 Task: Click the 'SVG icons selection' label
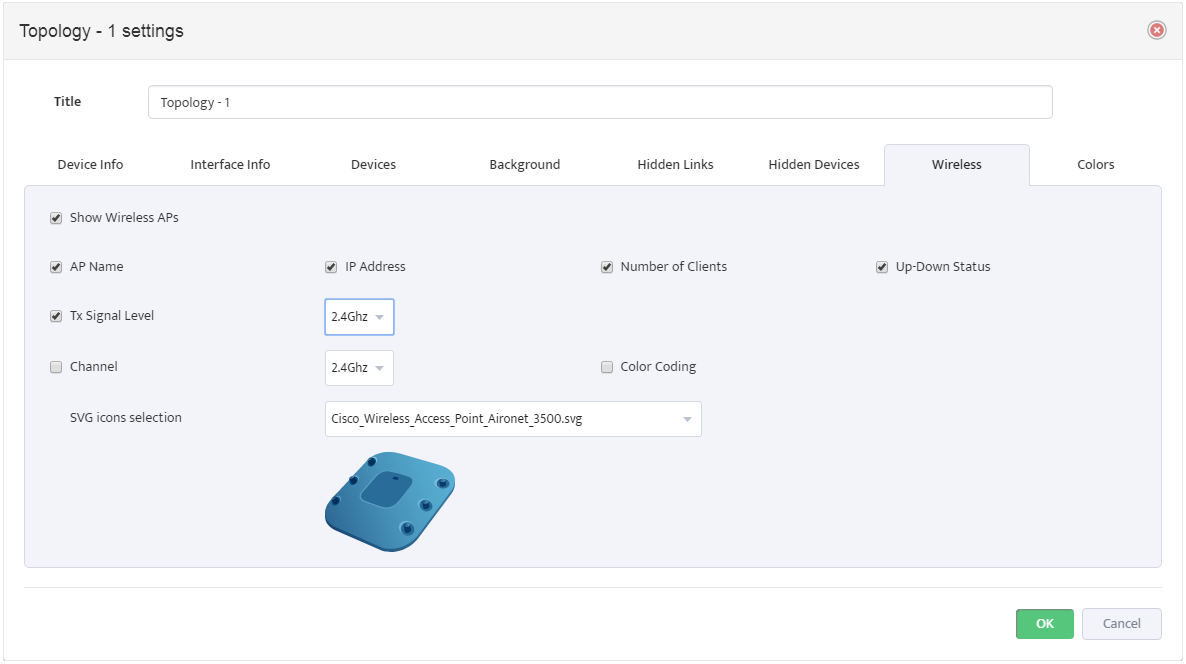(126, 417)
